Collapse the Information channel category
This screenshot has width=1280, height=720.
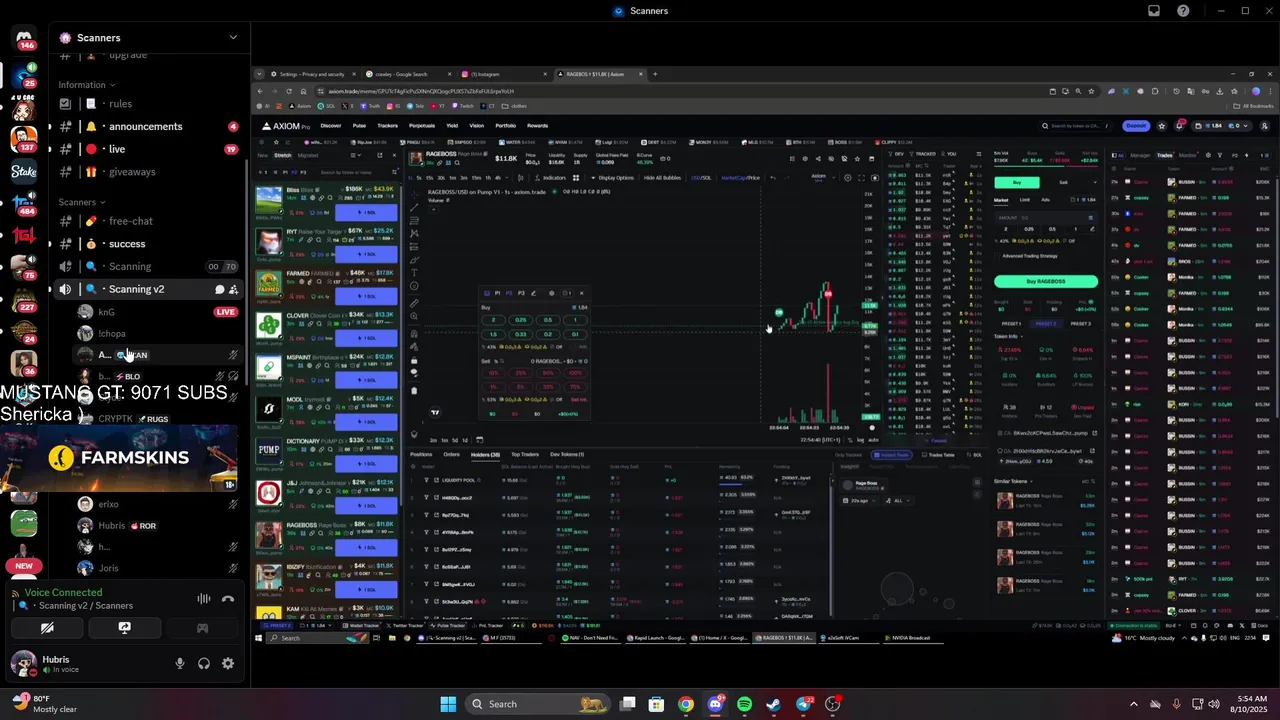point(86,85)
